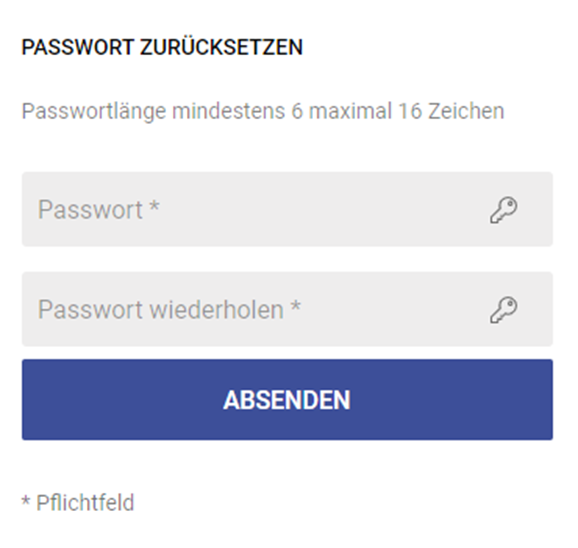Submit the form with the ABSENDEN button
578x548 pixels.
[287, 399]
